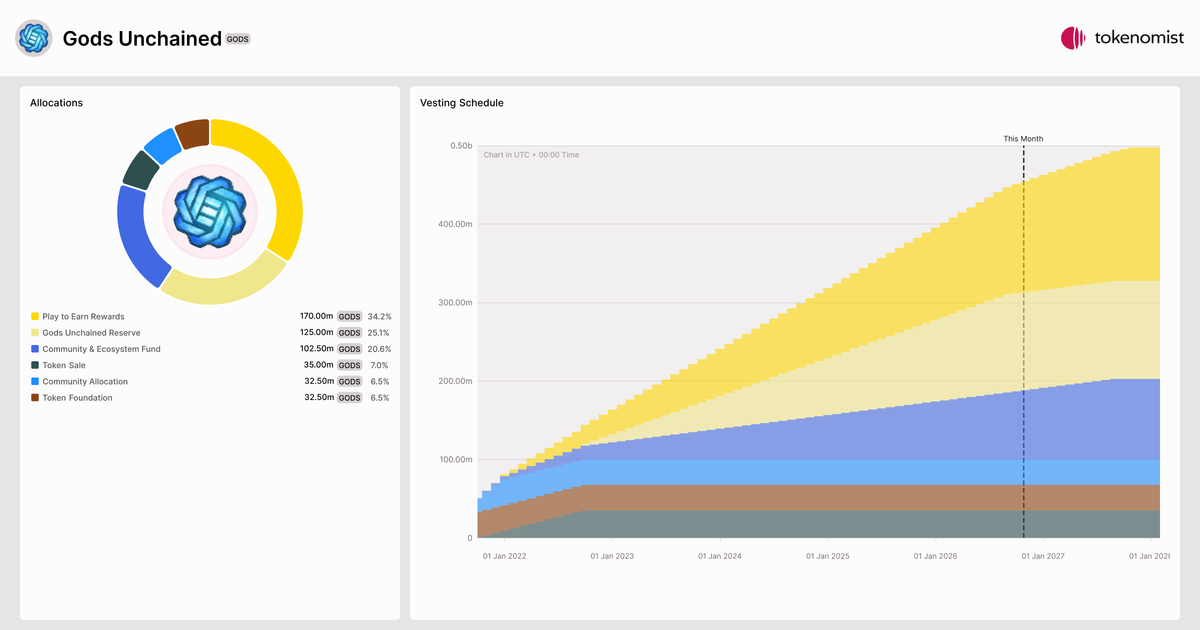
Task: Click the Gods Unchained logo beside the page title
Action: [33, 38]
